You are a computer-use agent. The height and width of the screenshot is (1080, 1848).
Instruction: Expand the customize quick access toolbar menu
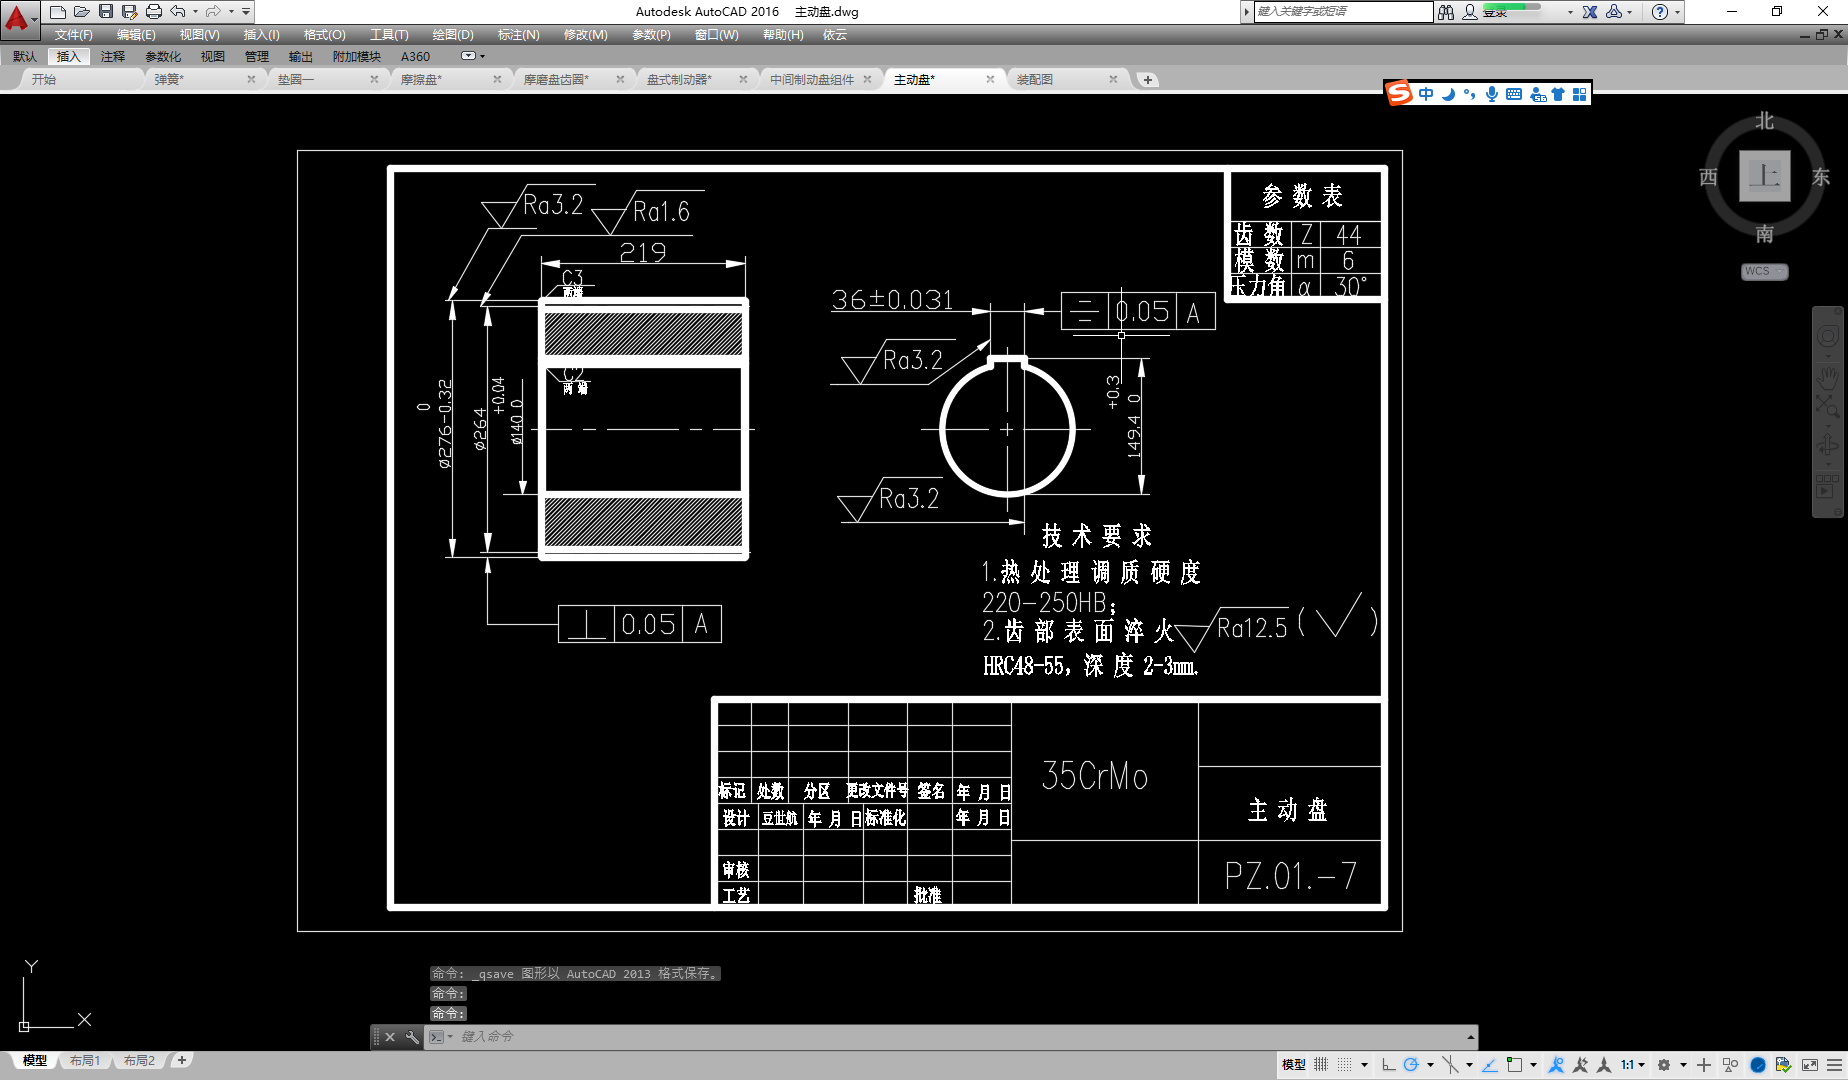click(x=246, y=11)
